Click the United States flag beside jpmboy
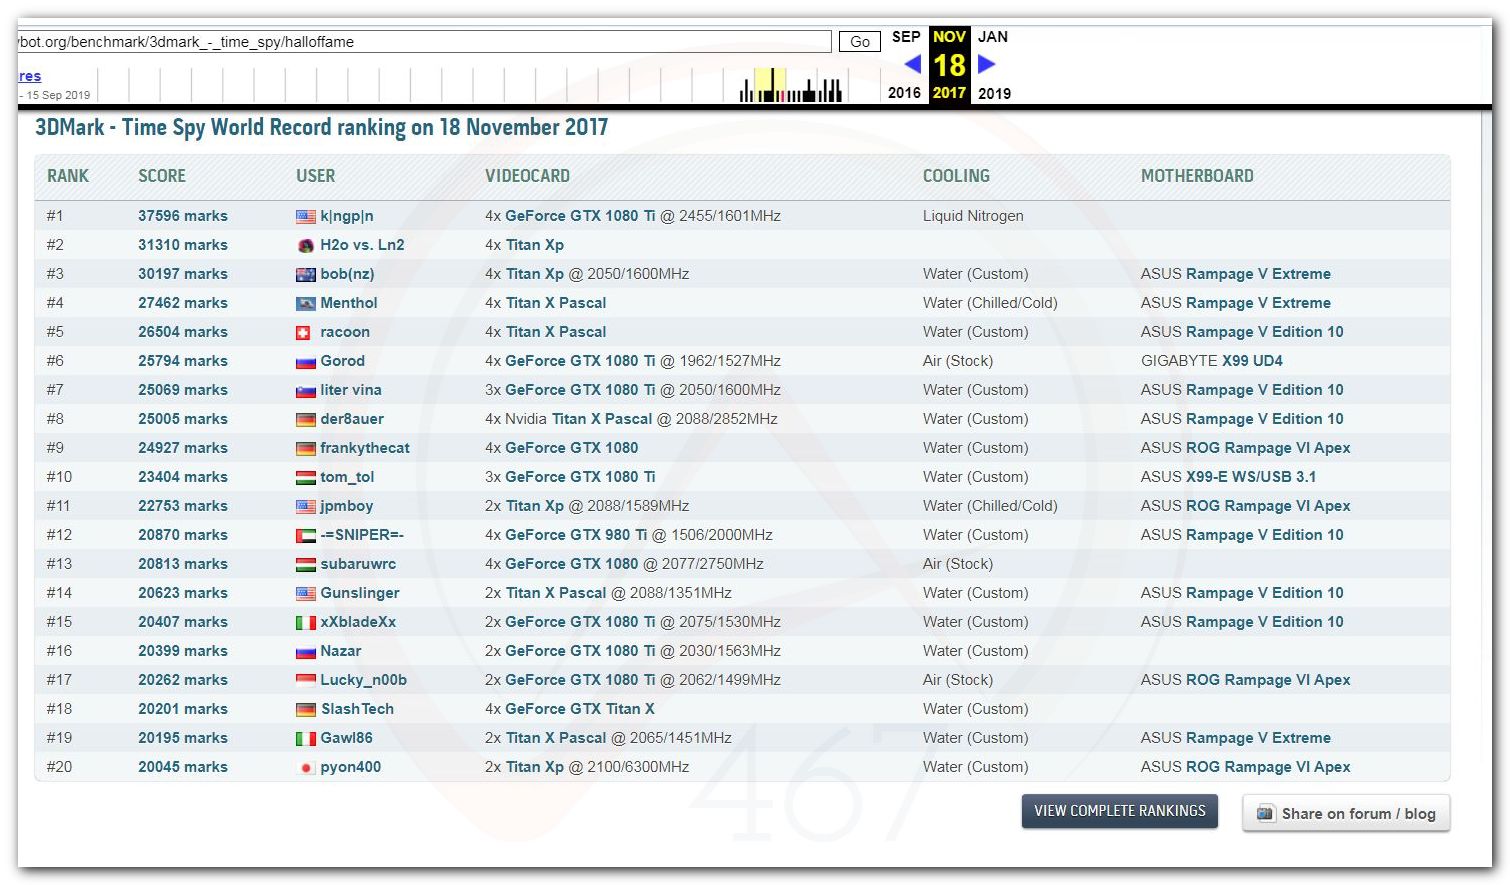1510x885 pixels. point(306,506)
